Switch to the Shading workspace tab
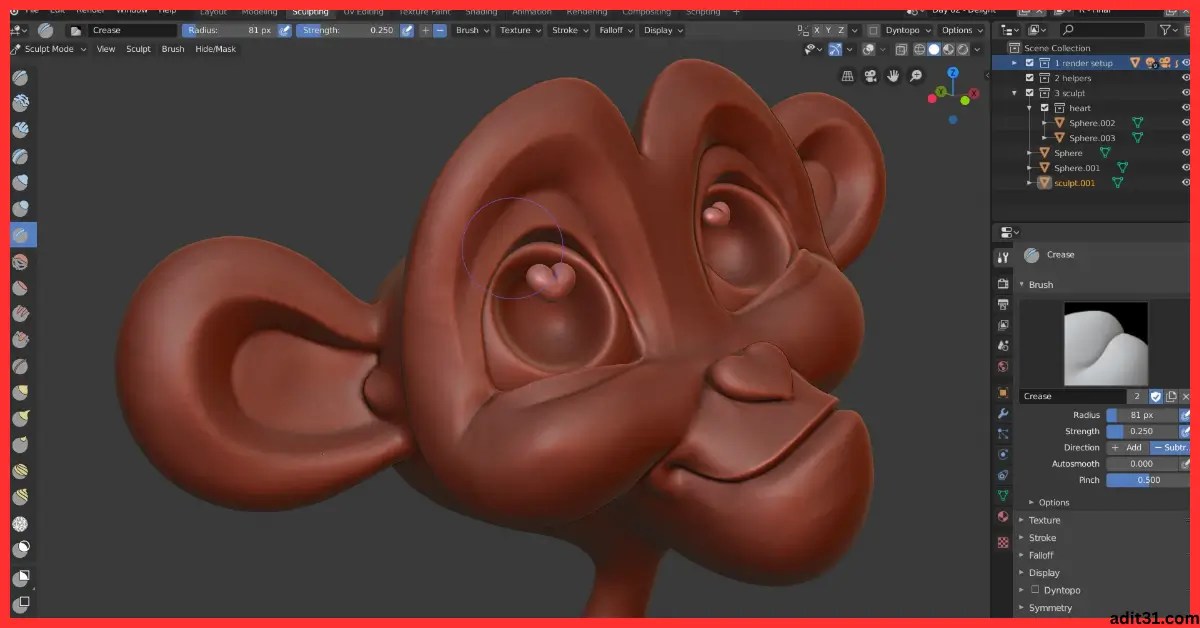Image resolution: width=1200 pixels, height=628 pixels. (482, 12)
